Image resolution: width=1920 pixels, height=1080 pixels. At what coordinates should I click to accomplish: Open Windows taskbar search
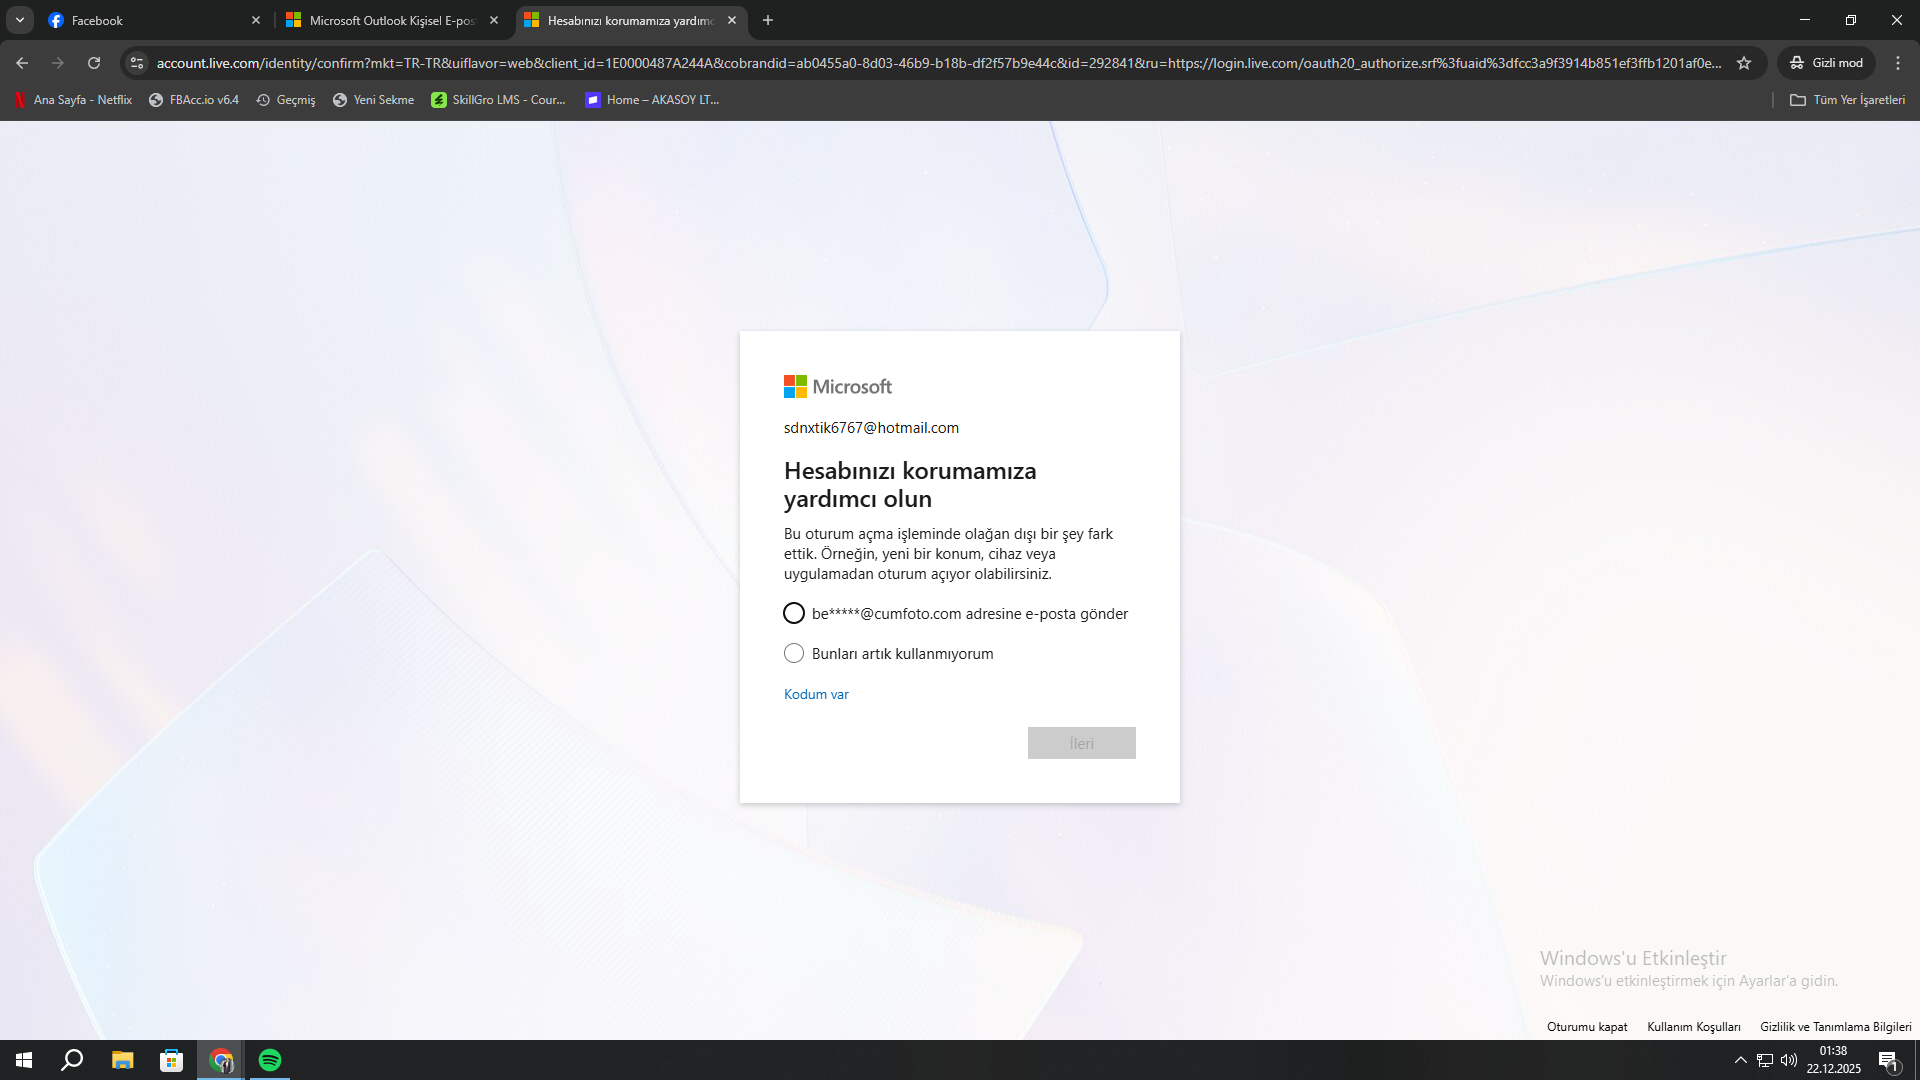tap(72, 1060)
